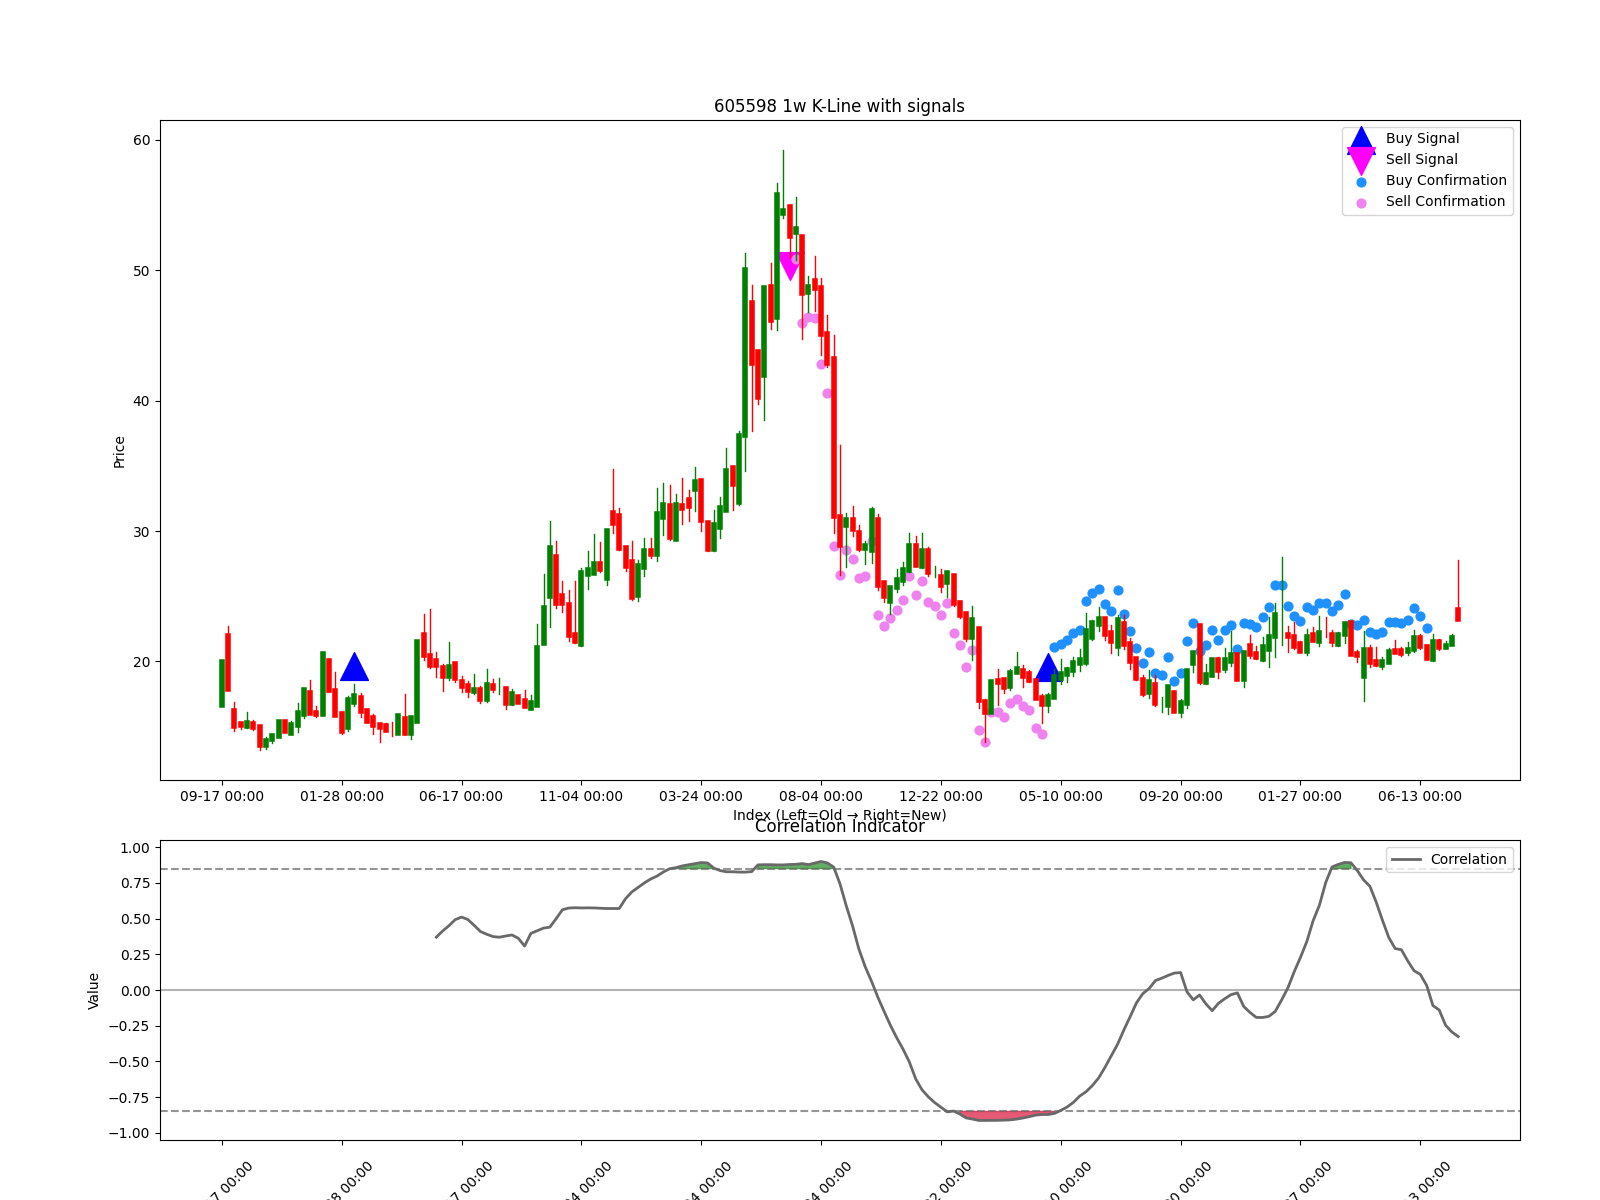Viewport: 1600px width, 1200px height.
Task: Click price tick label 20
Action: (142, 662)
